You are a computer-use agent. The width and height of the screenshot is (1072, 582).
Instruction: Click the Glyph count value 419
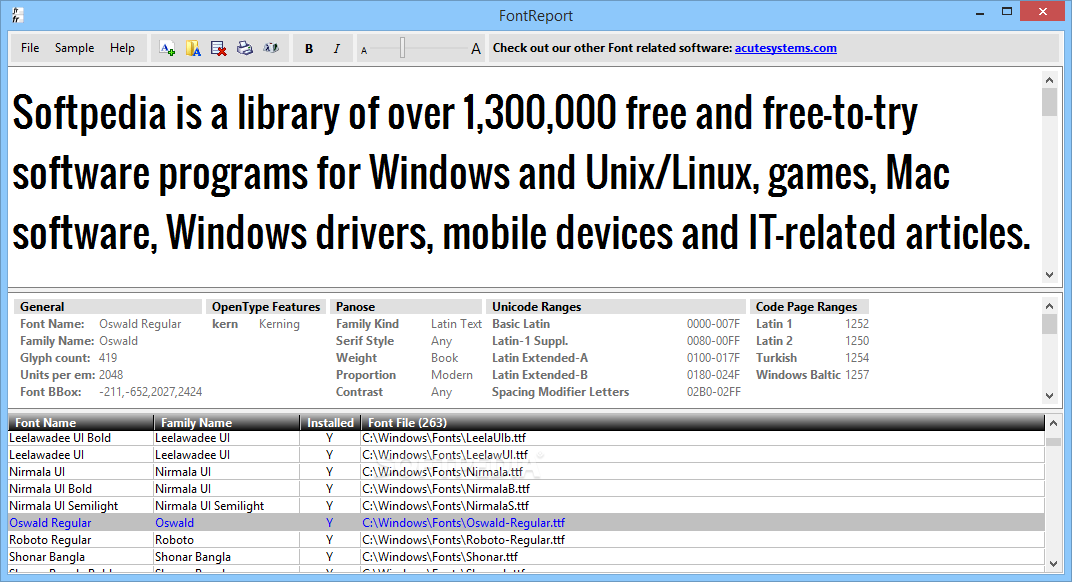pyautogui.click(x=108, y=358)
